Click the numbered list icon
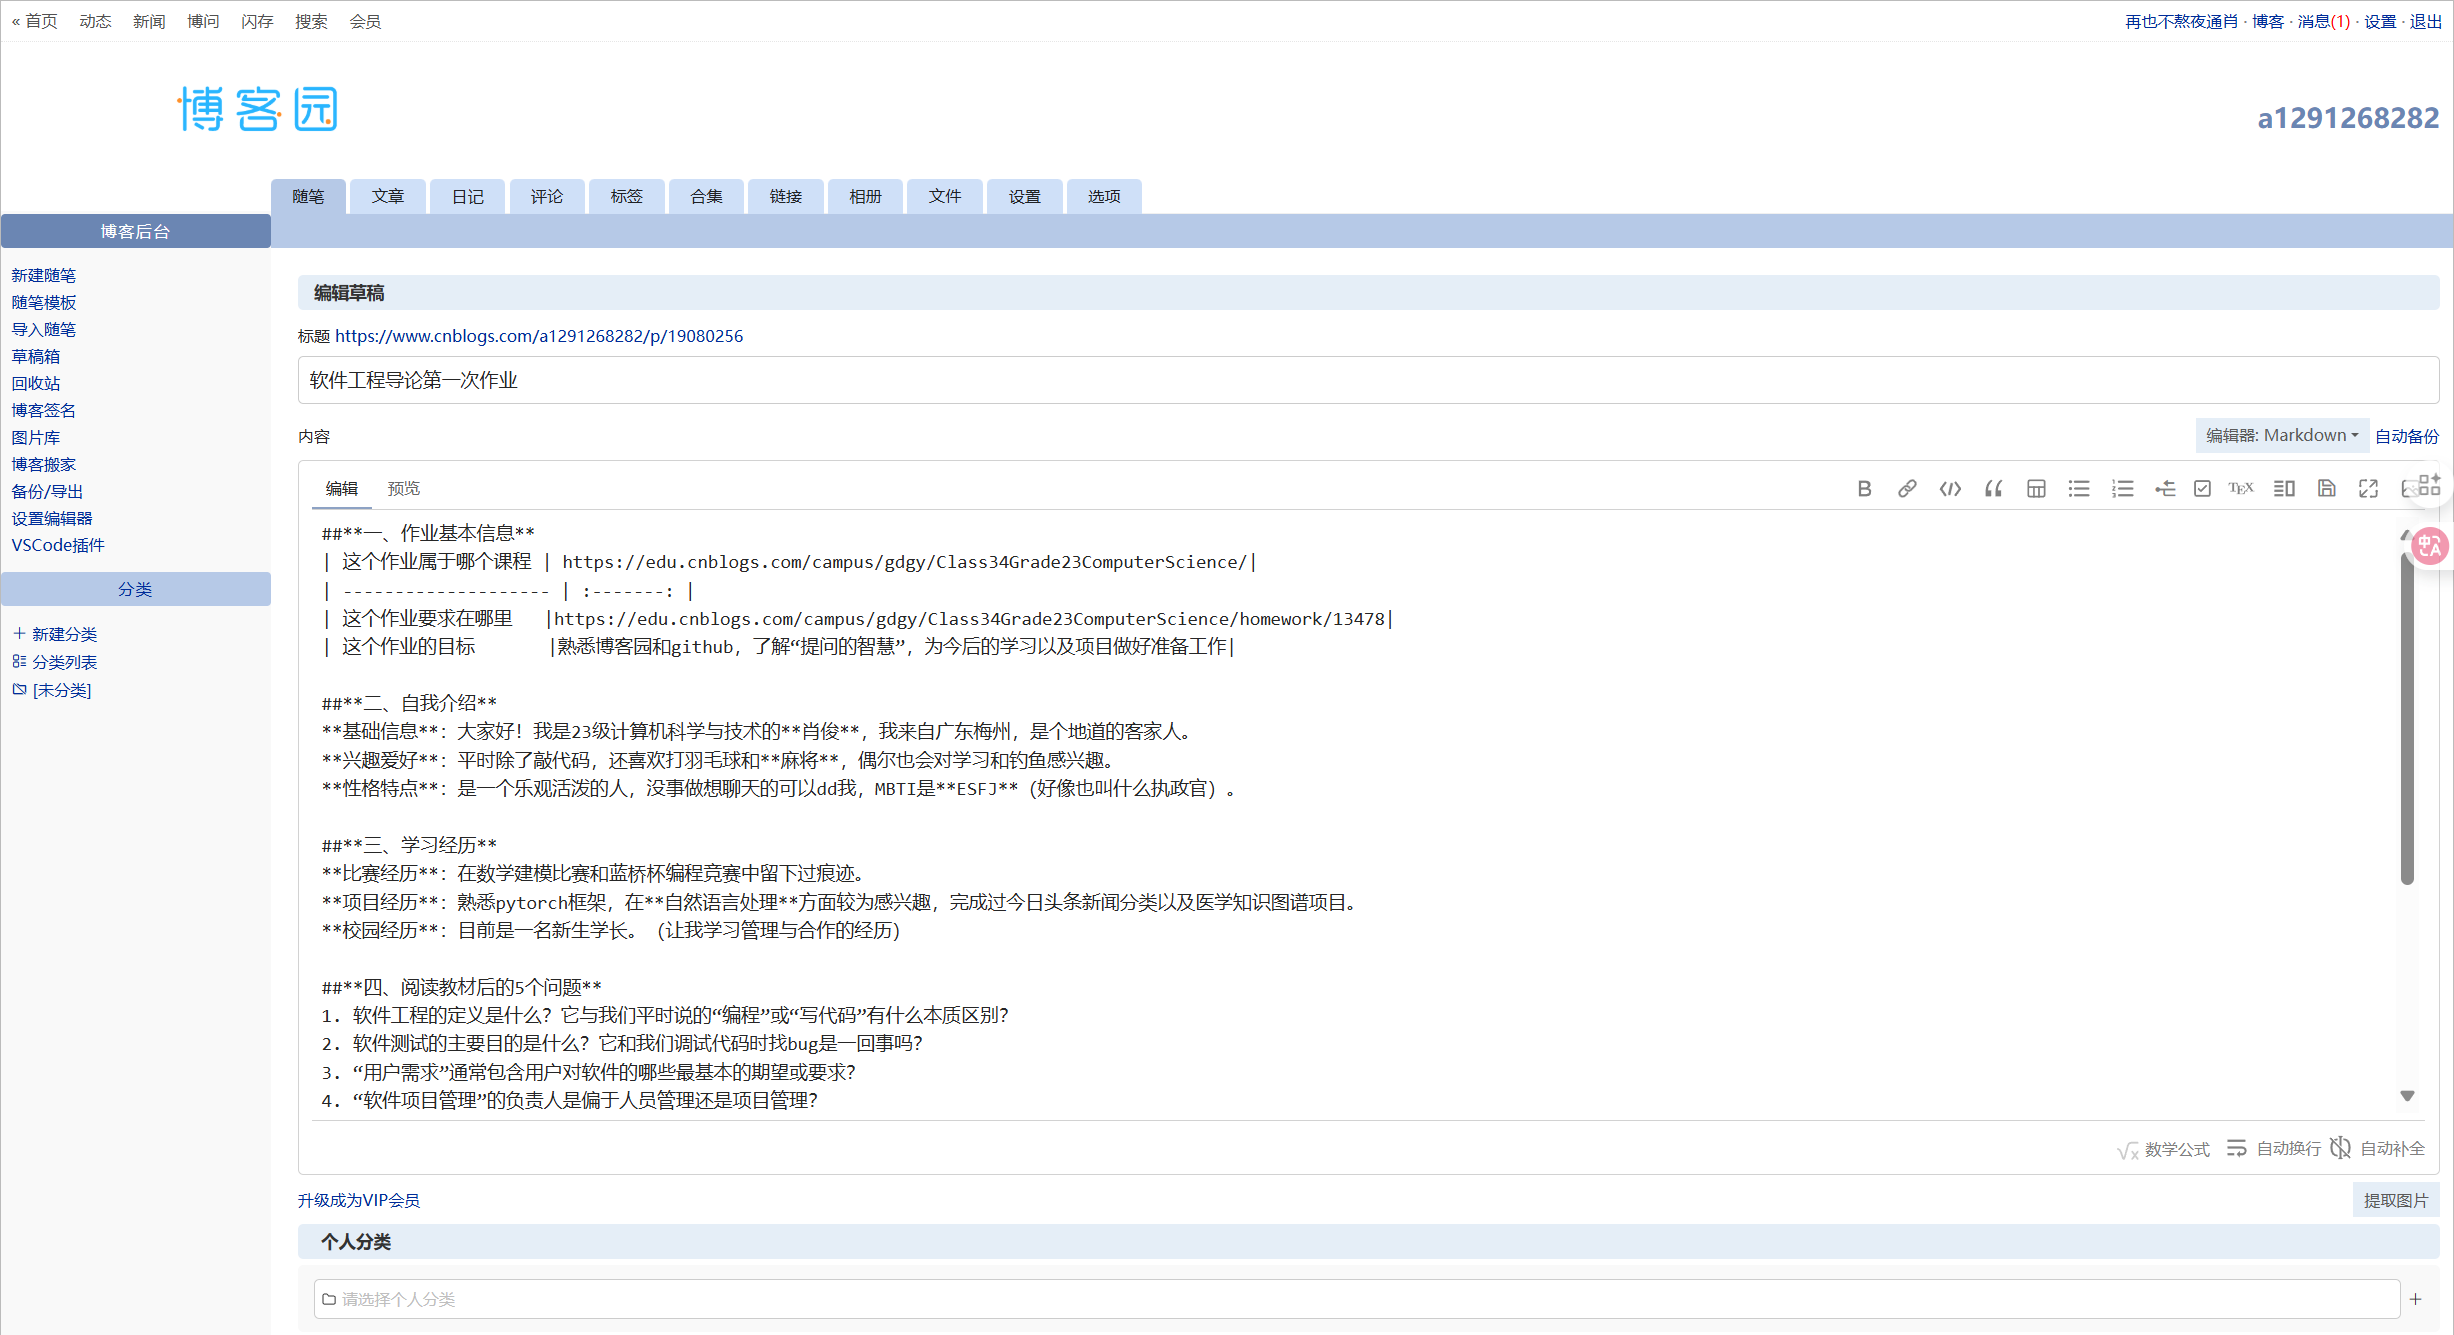The width and height of the screenshot is (2454, 1335). (x=2122, y=489)
